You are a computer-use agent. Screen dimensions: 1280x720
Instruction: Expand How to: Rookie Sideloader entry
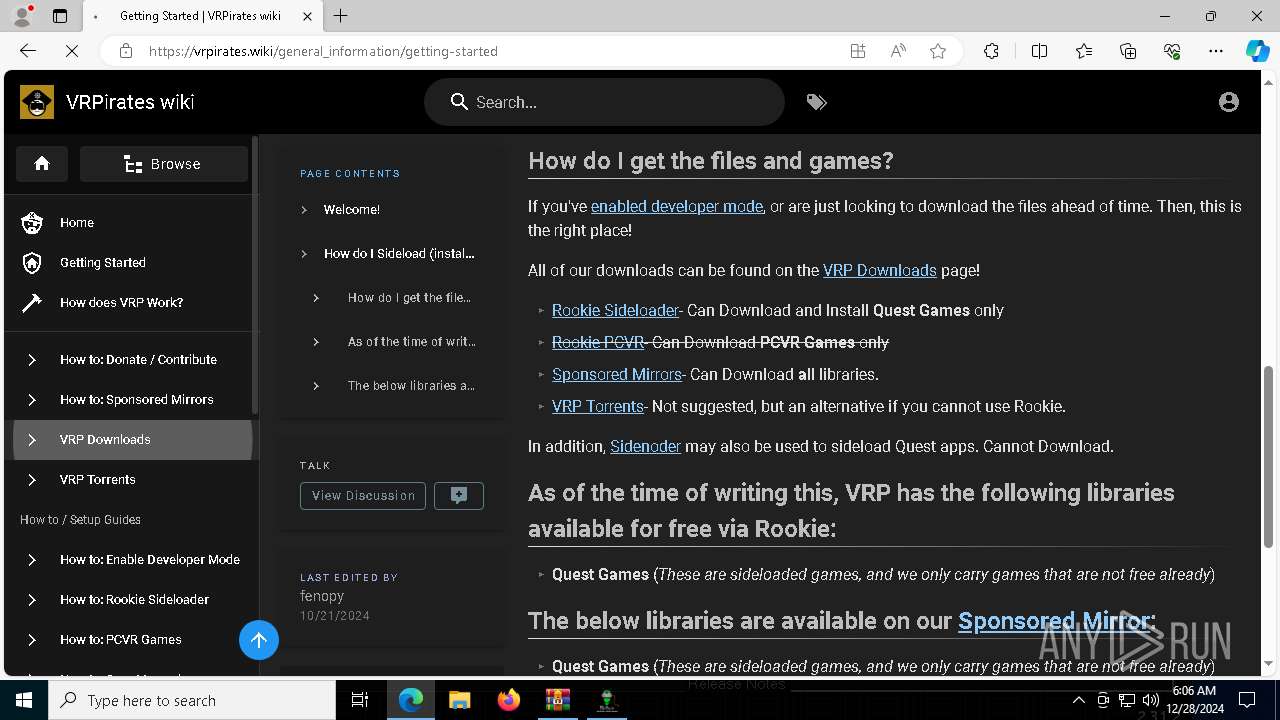tap(32, 600)
